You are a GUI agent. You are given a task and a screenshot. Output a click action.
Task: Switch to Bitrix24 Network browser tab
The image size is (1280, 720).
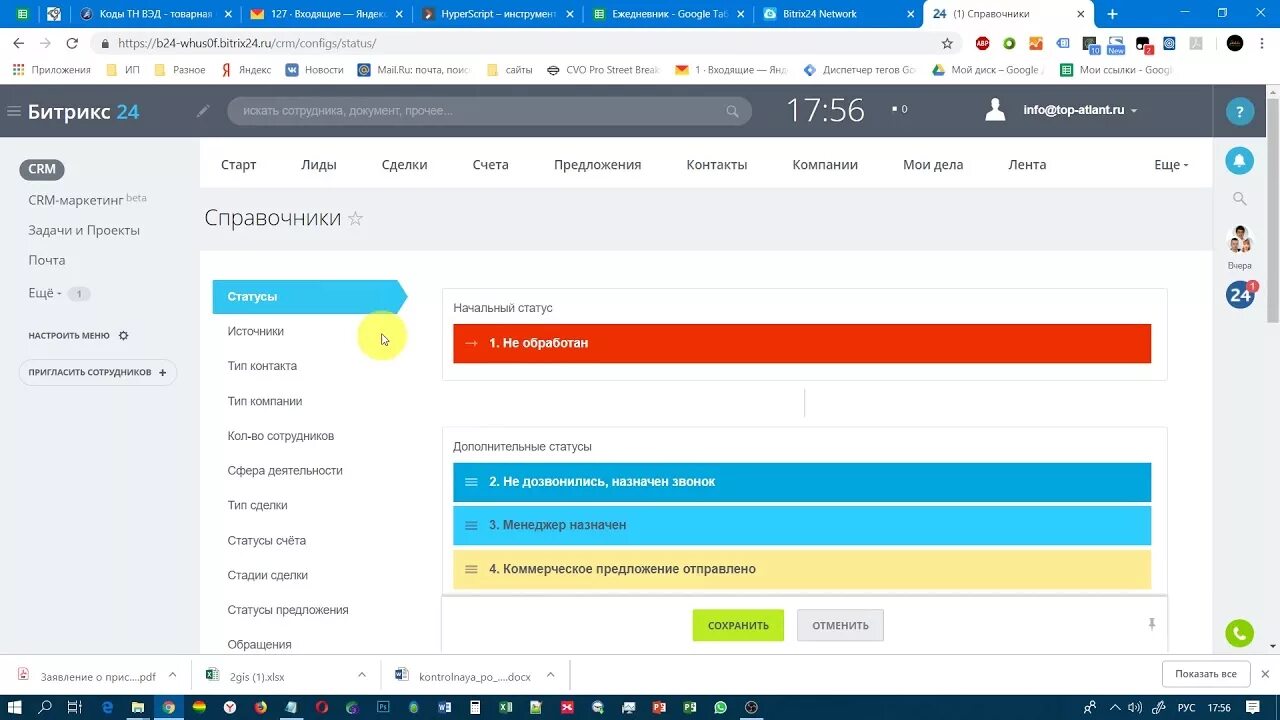coord(836,14)
